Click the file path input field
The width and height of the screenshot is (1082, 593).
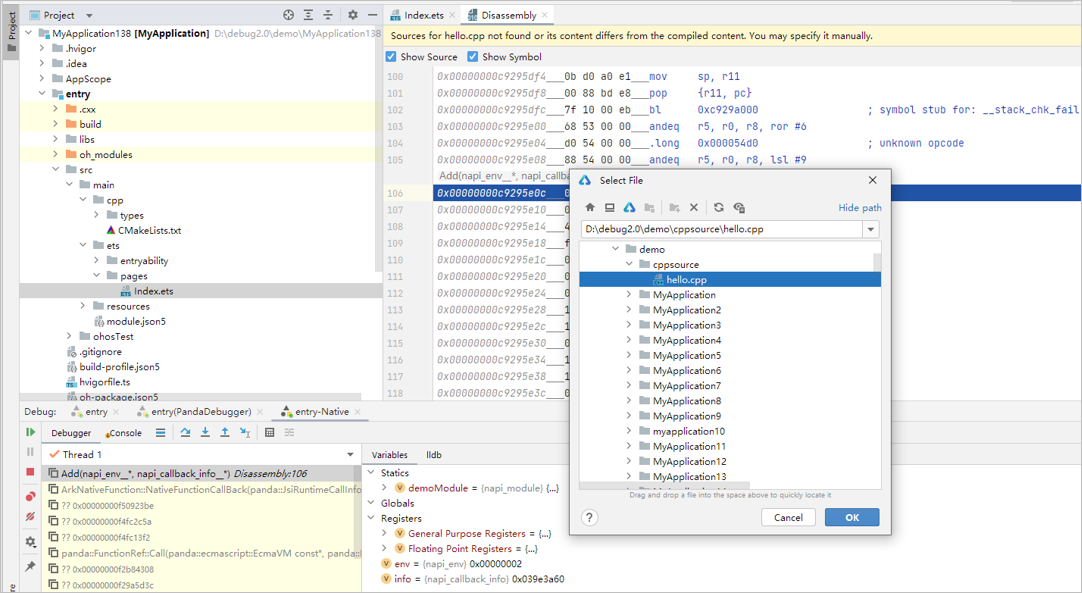click(x=720, y=230)
